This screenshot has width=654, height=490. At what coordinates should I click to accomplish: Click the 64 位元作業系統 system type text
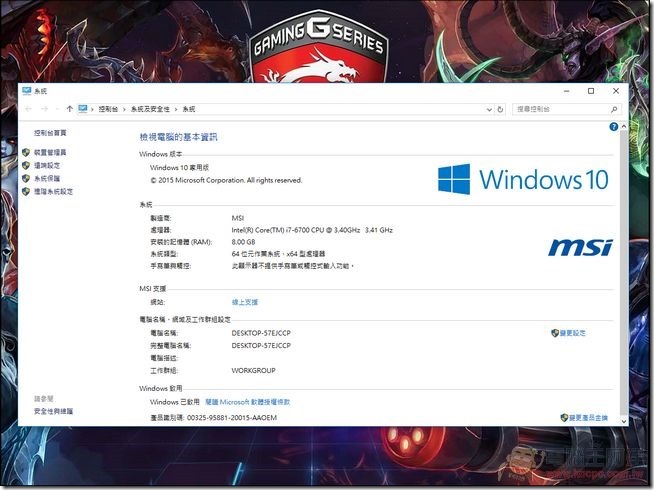(x=278, y=254)
